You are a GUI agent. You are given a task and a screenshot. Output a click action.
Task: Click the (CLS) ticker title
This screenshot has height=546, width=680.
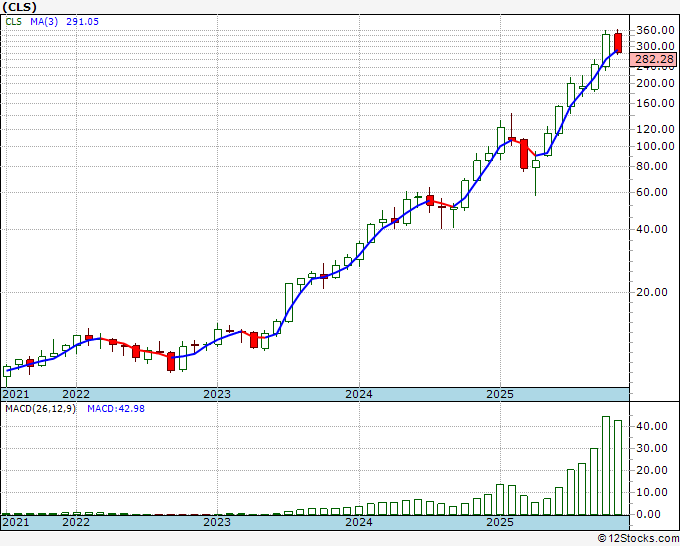click(20, 6)
